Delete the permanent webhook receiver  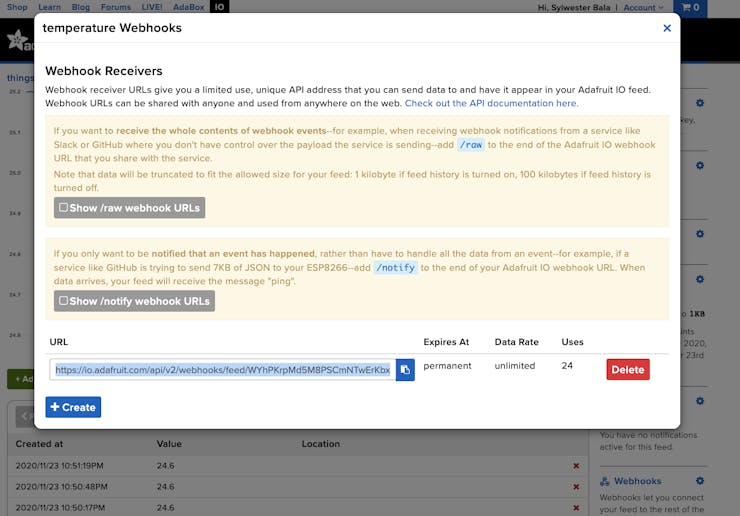tap(628, 370)
